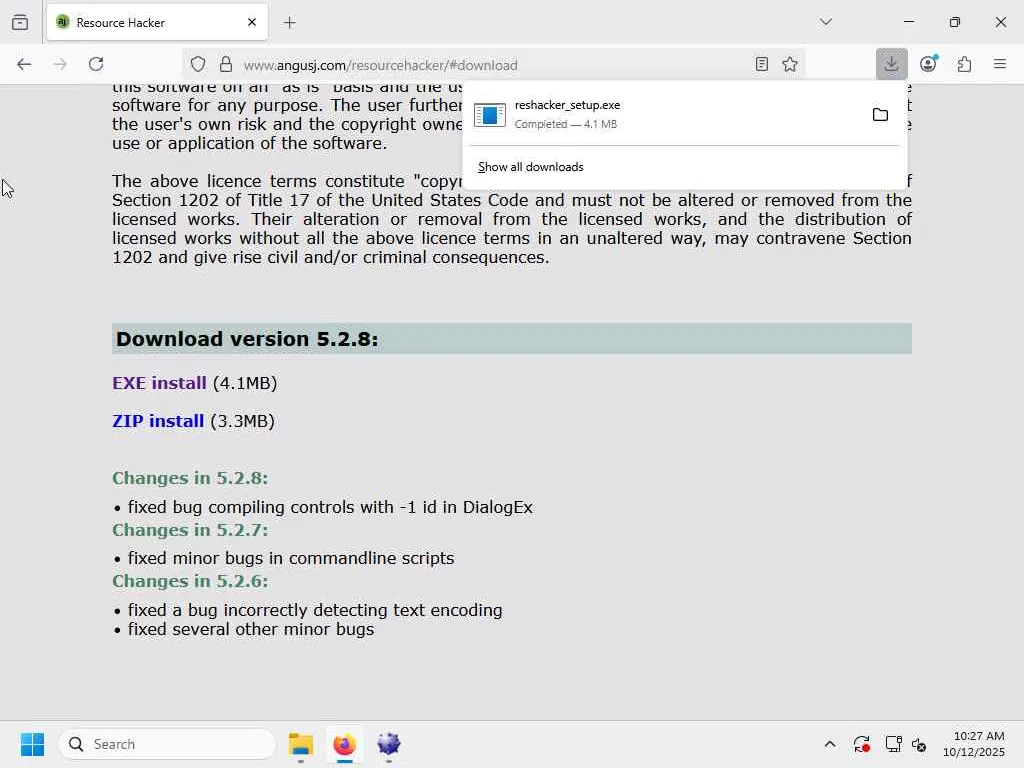Reload the current page
This screenshot has width=1024, height=768.
pos(96,64)
